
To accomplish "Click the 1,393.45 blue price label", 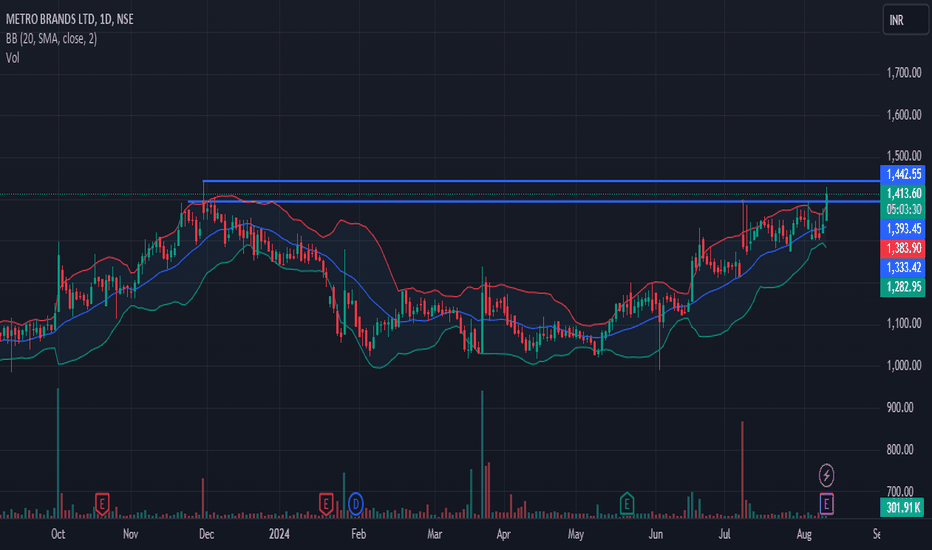I will (903, 229).
